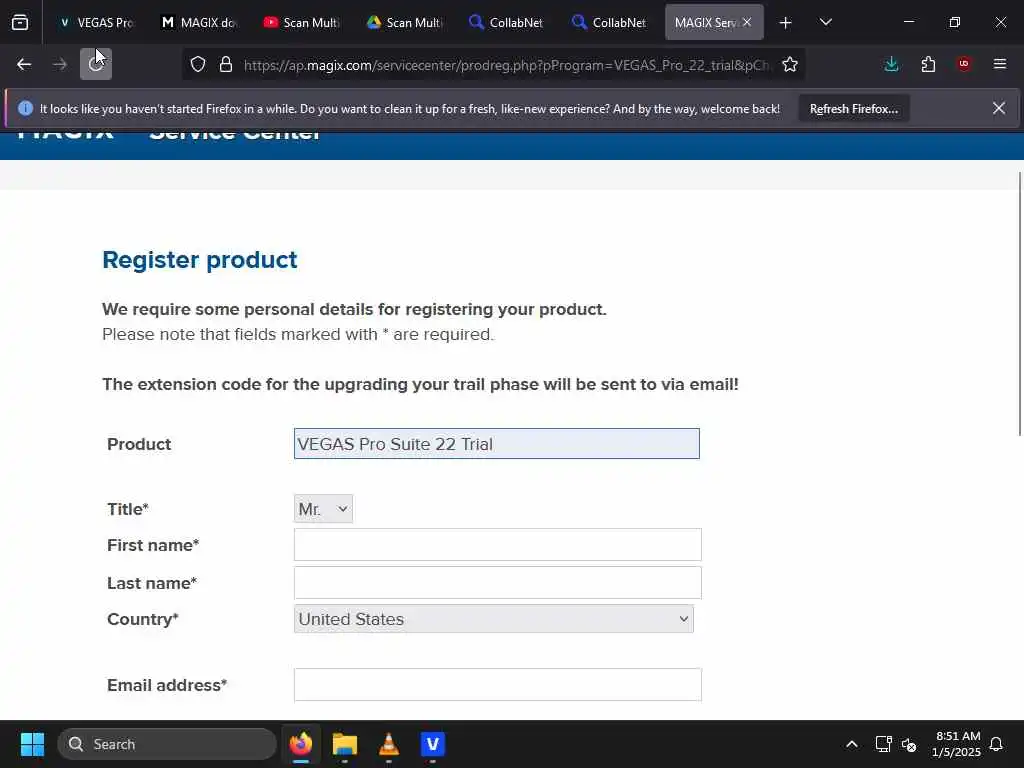
Task: Show hidden system tray icons
Action: click(852, 744)
